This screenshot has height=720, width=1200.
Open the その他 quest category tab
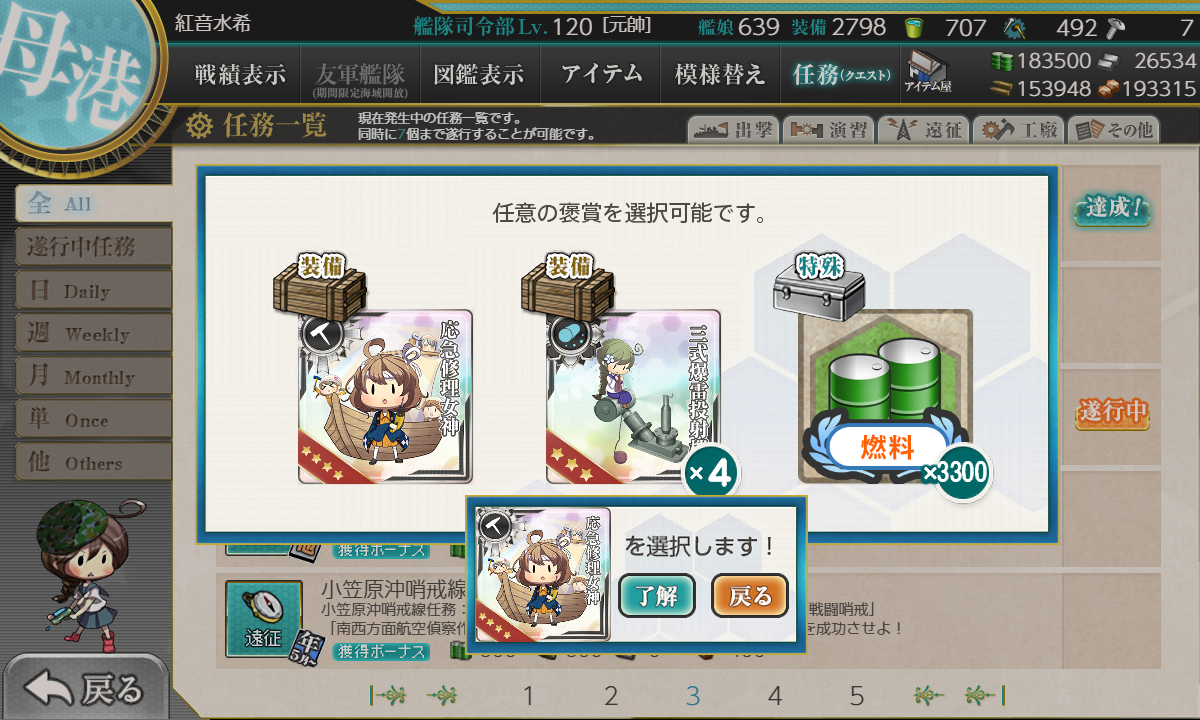[x=1112, y=129]
